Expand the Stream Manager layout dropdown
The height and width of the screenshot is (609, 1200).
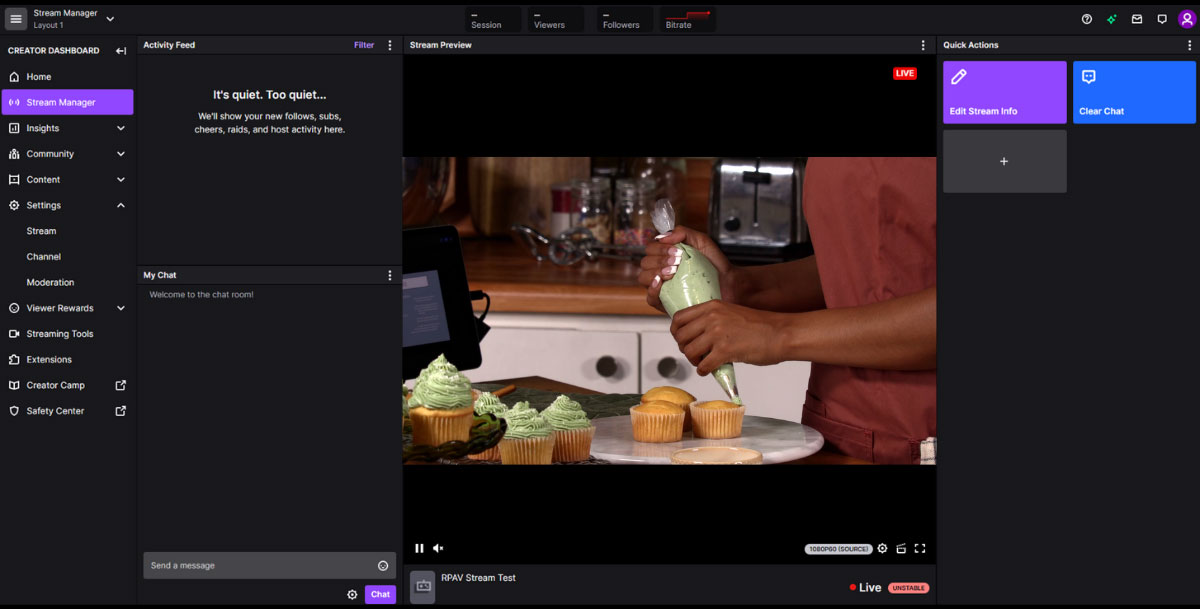click(x=110, y=19)
